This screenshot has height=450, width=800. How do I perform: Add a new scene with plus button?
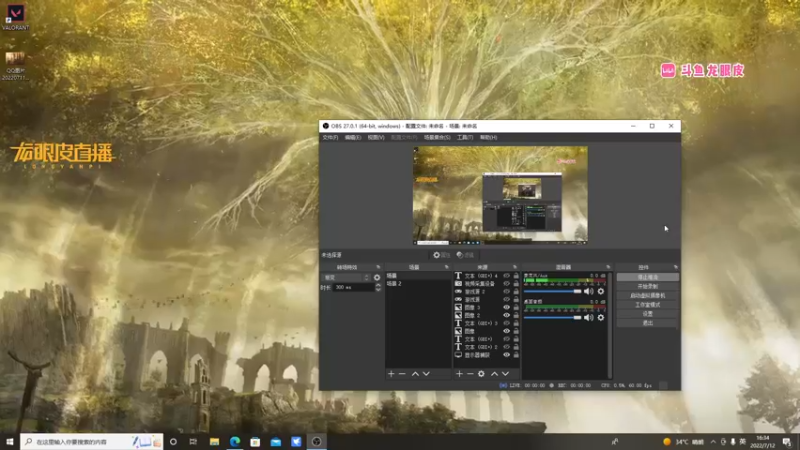pos(391,374)
